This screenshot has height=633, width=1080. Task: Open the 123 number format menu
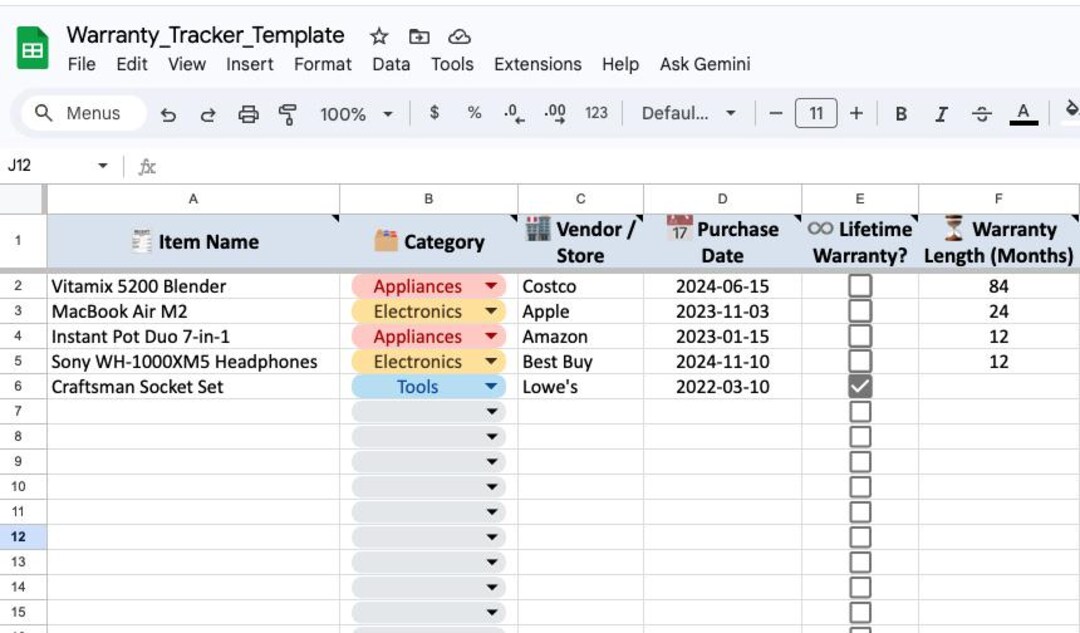click(x=596, y=113)
